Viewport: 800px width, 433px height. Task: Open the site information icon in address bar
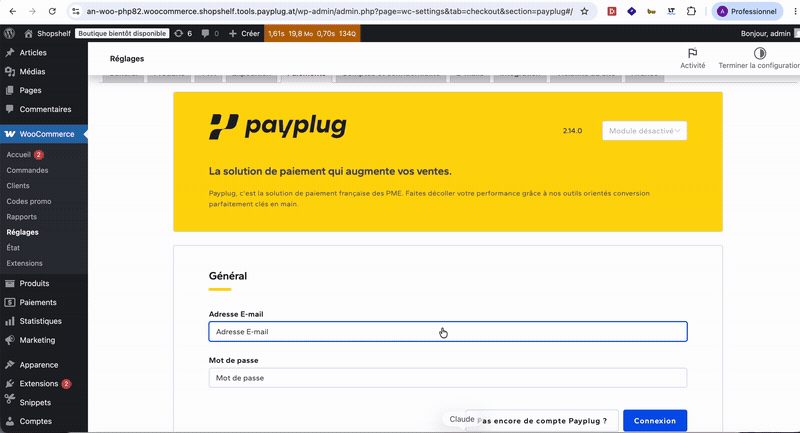(x=76, y=11)
